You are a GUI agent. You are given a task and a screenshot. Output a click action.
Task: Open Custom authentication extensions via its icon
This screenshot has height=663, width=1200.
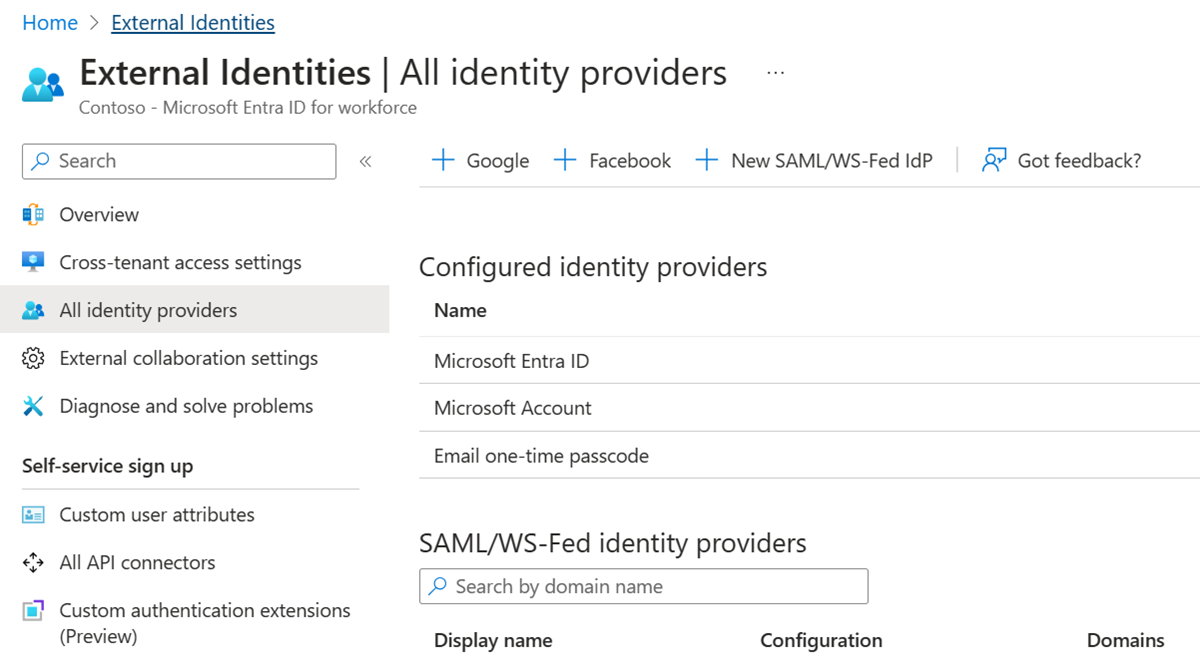33,610
